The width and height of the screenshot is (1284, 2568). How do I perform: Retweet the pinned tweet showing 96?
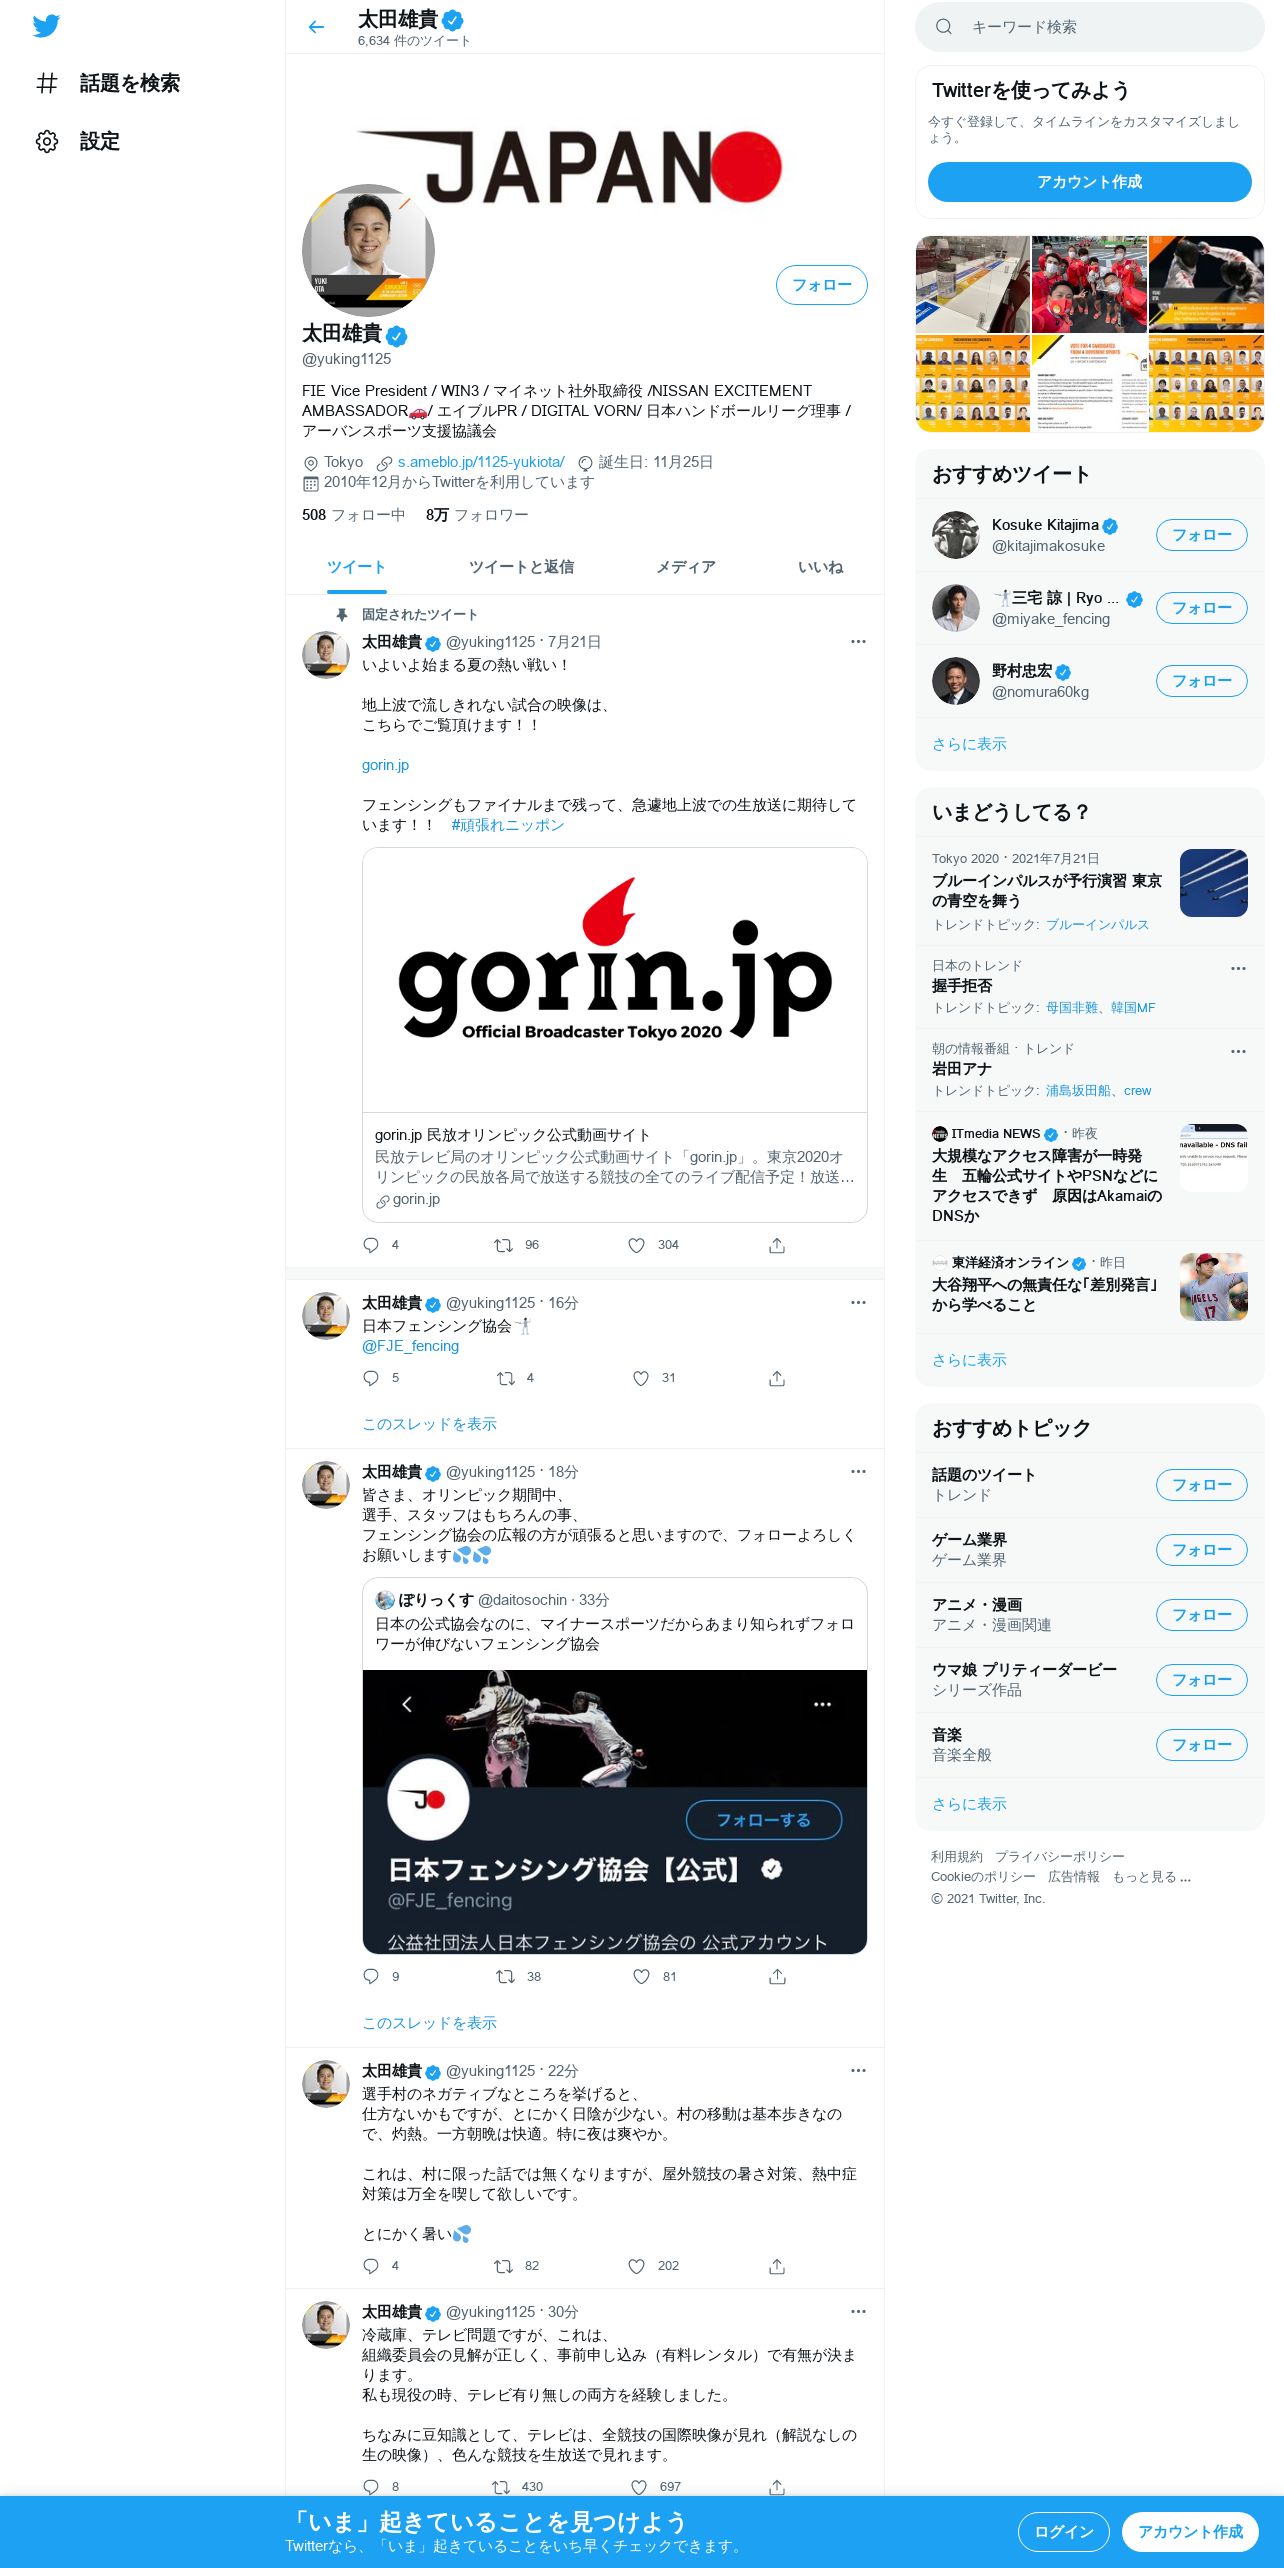503,1245
